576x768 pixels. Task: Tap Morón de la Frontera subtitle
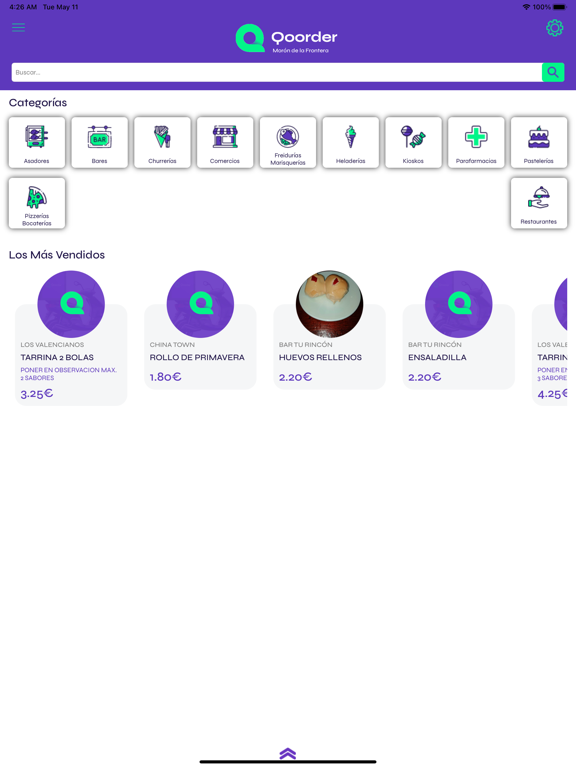tap(301, 50)
